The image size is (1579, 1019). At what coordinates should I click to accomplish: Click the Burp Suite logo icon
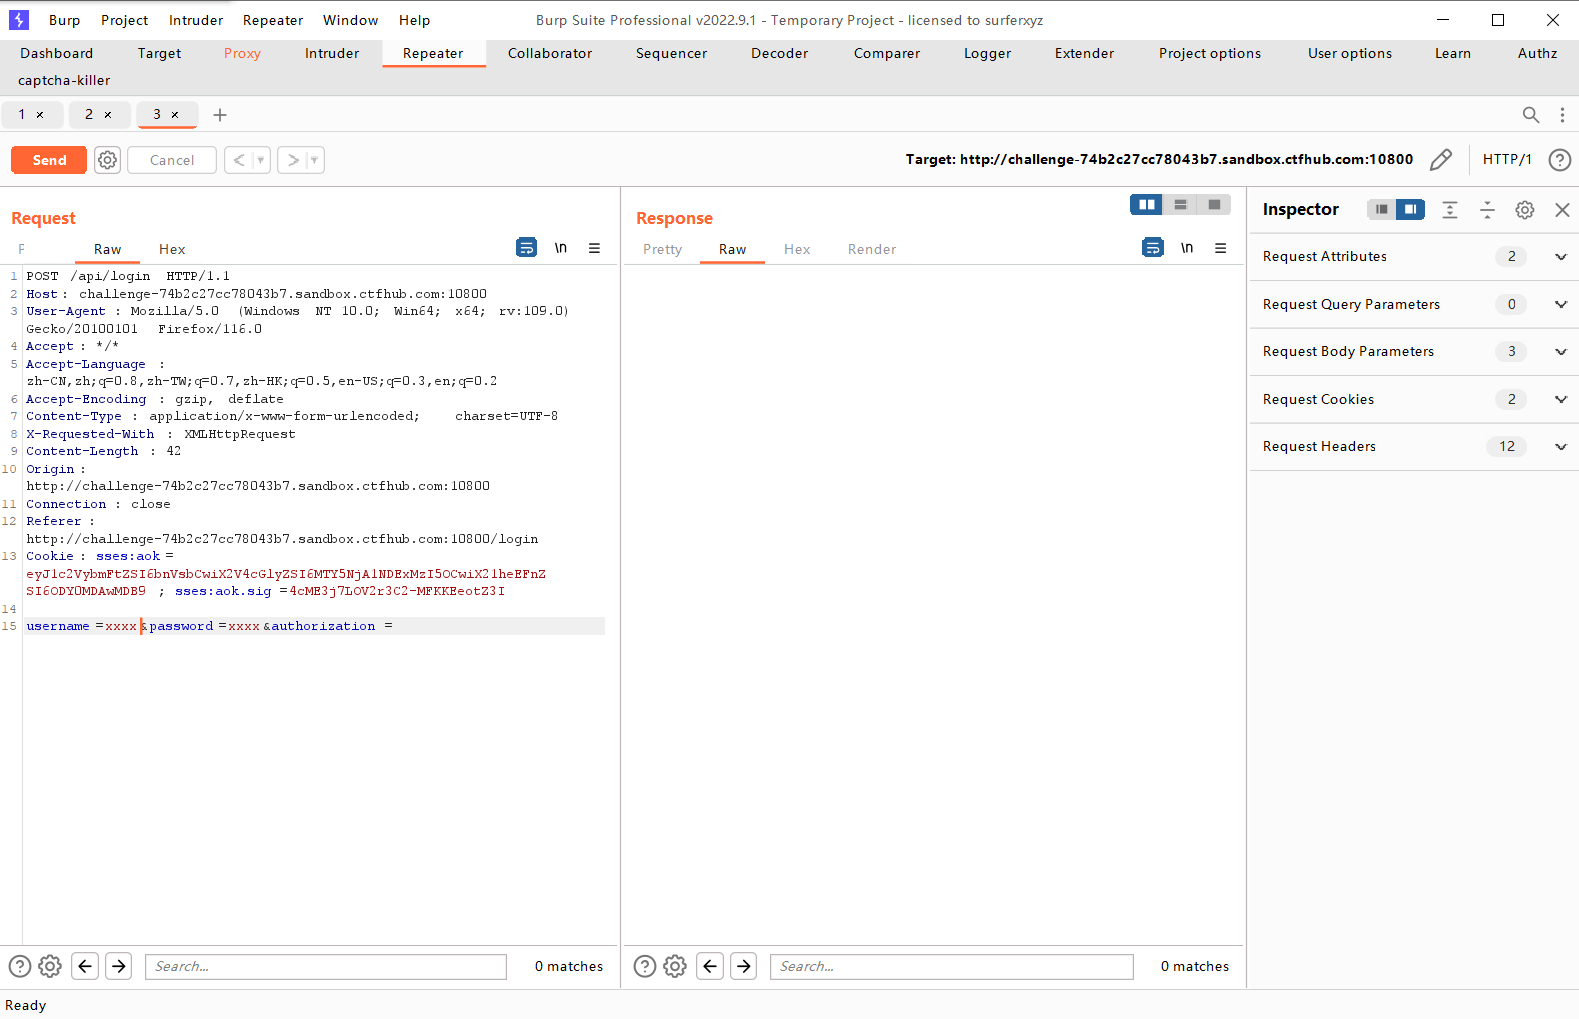[x=18, y=20]
